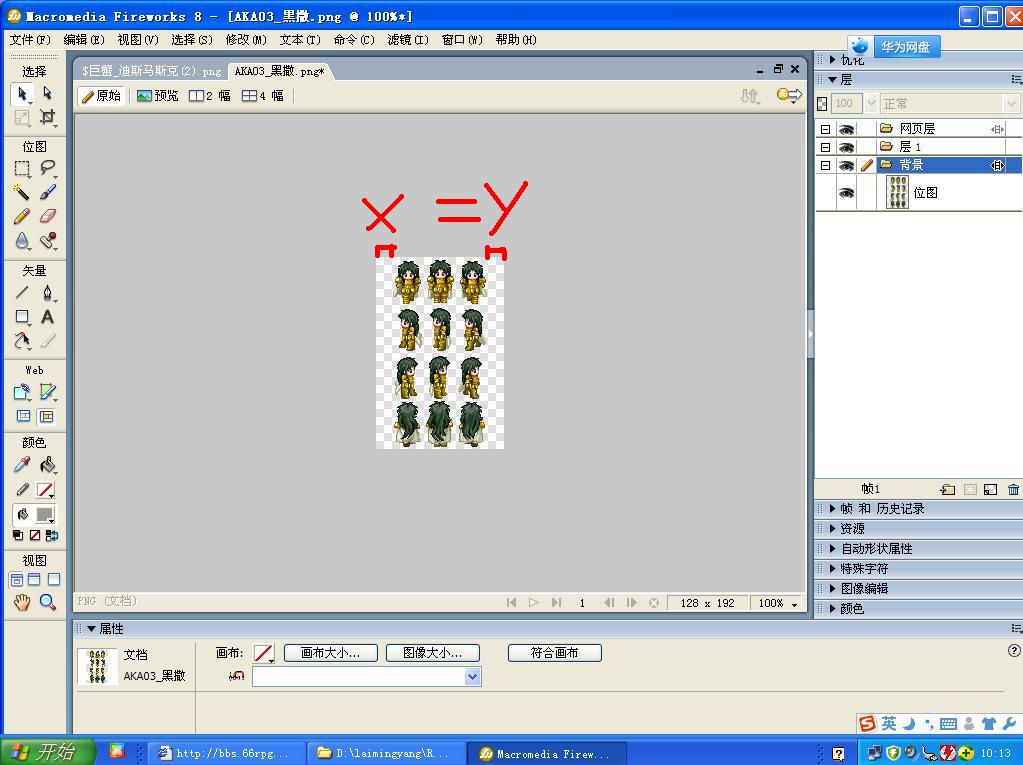Select the Magic Wand tool
Screen dimensions: 1023x765
pos(22,192)
